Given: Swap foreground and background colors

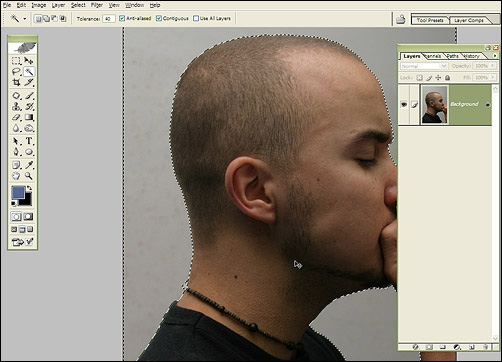Looking at the screenshot, I should 29,188.
